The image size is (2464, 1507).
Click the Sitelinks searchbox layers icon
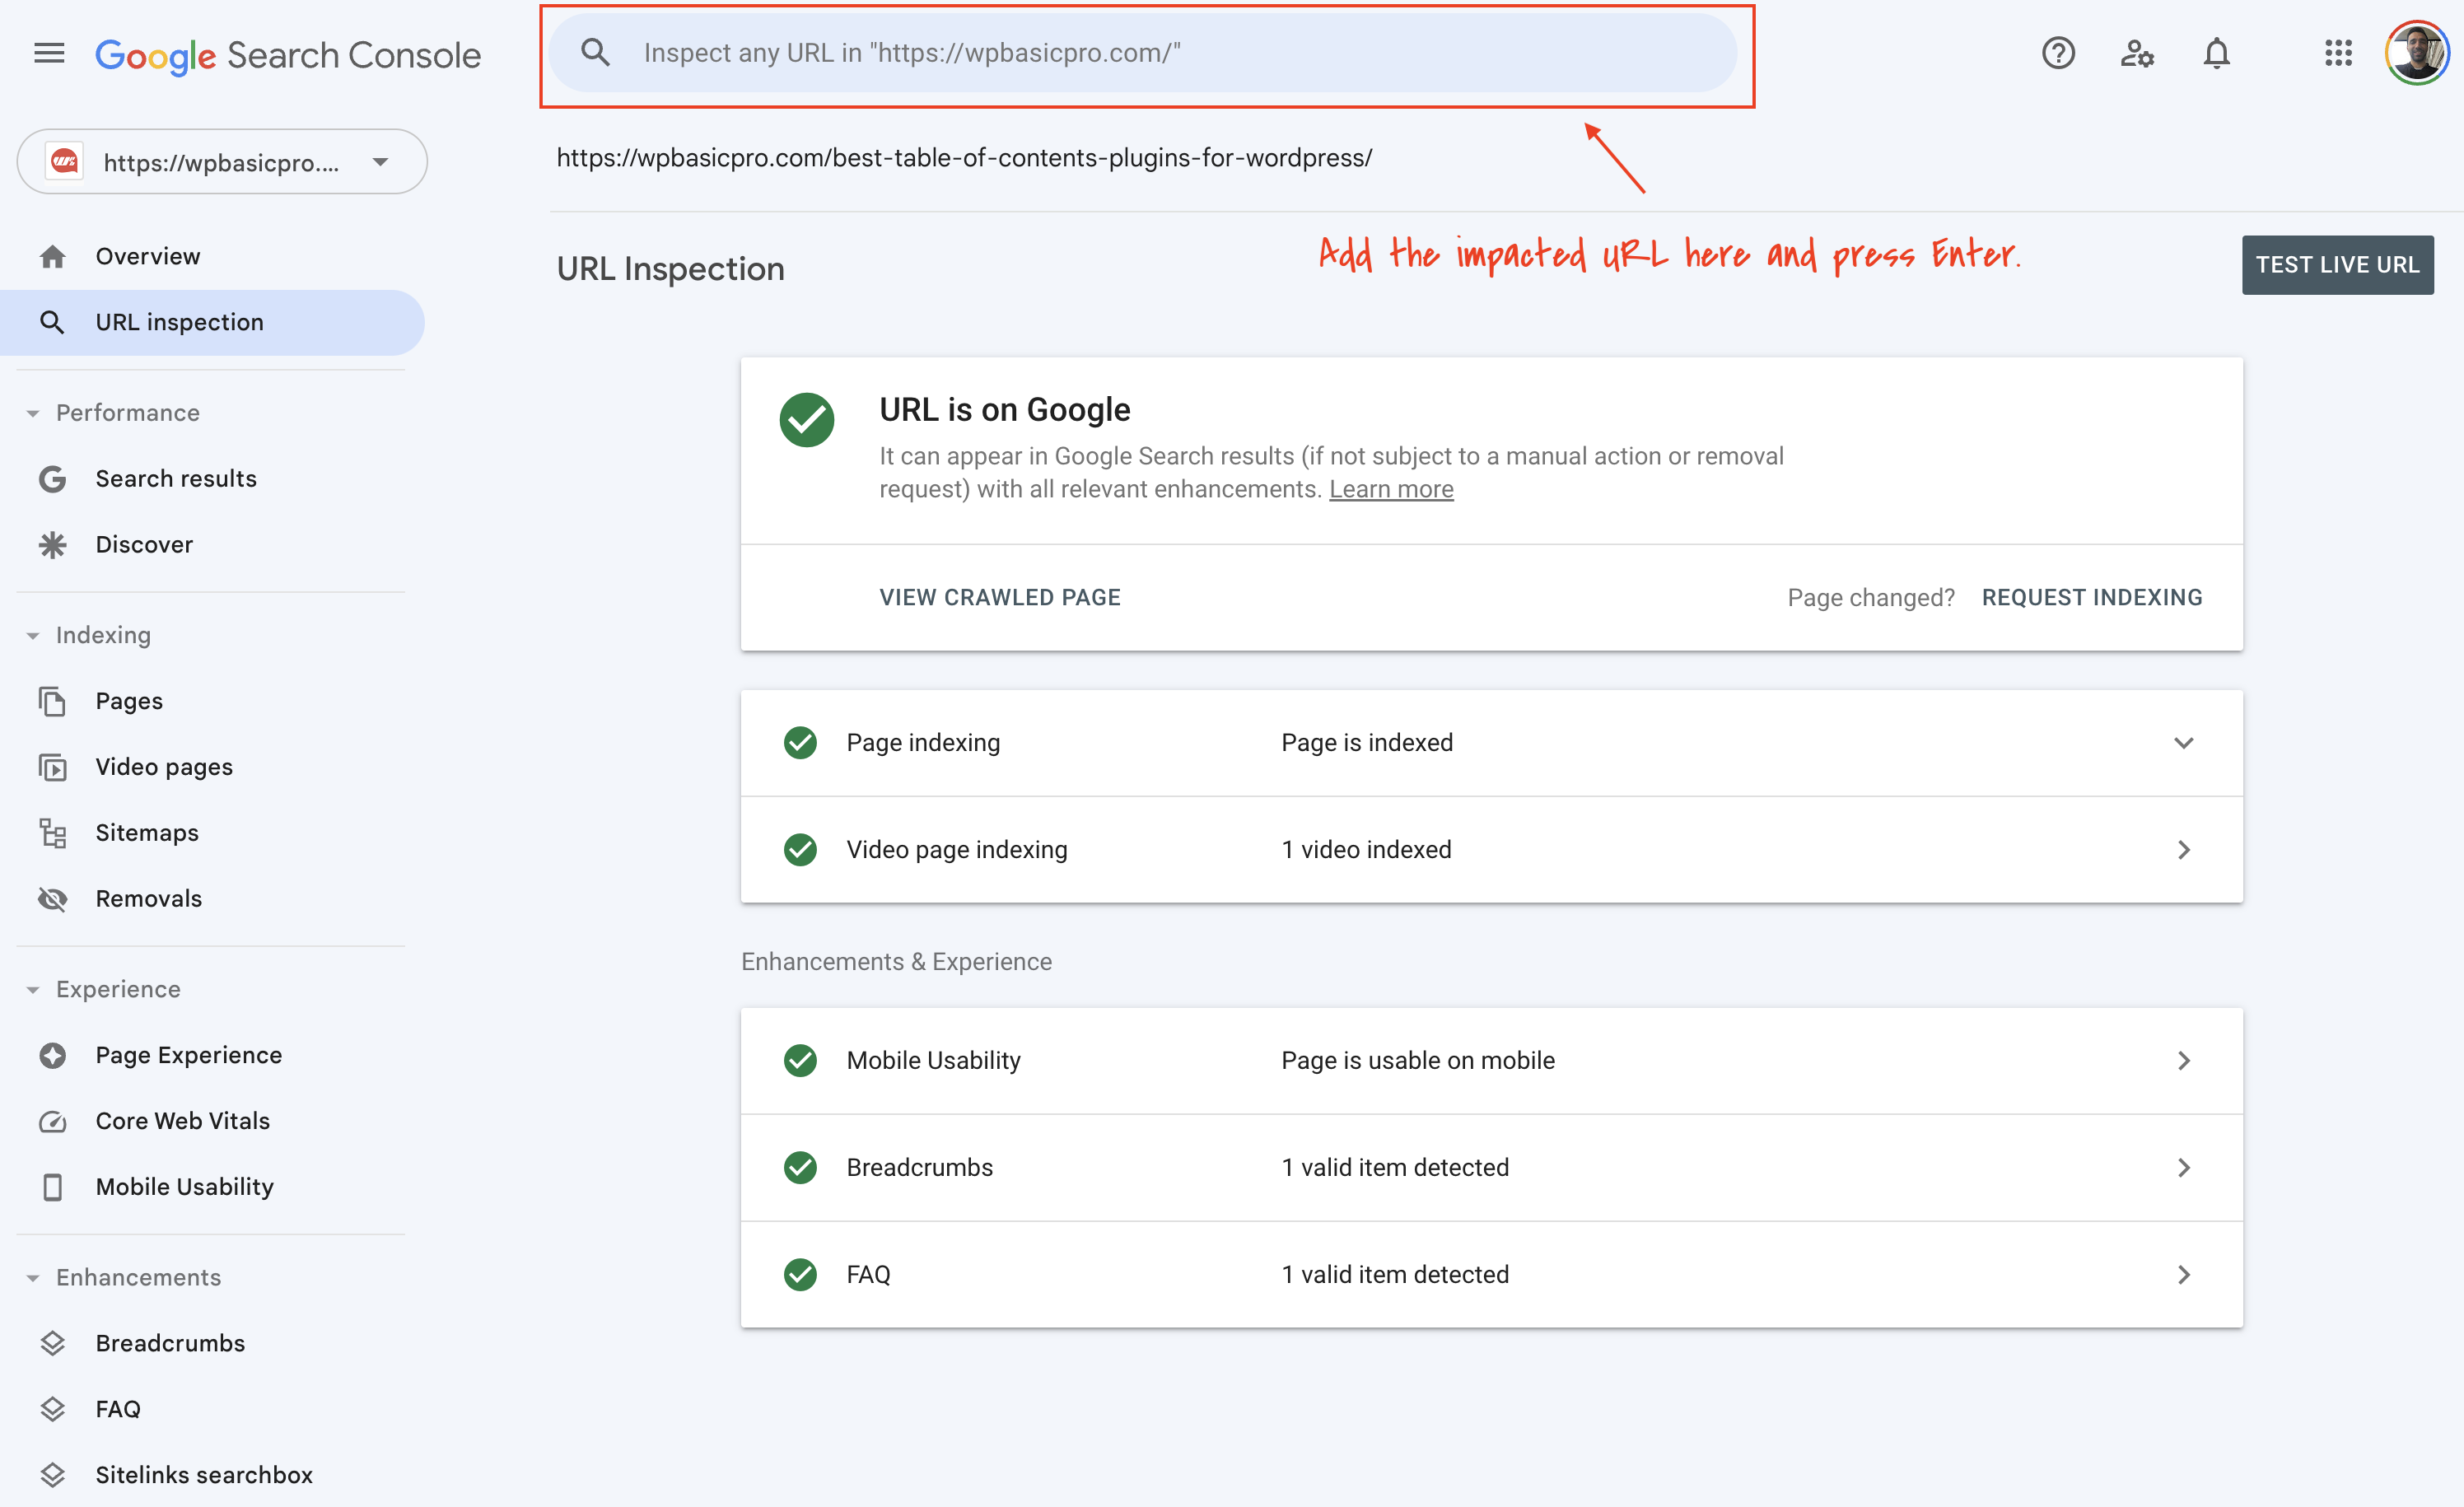pyautogui.click(x=52, y=1475)
